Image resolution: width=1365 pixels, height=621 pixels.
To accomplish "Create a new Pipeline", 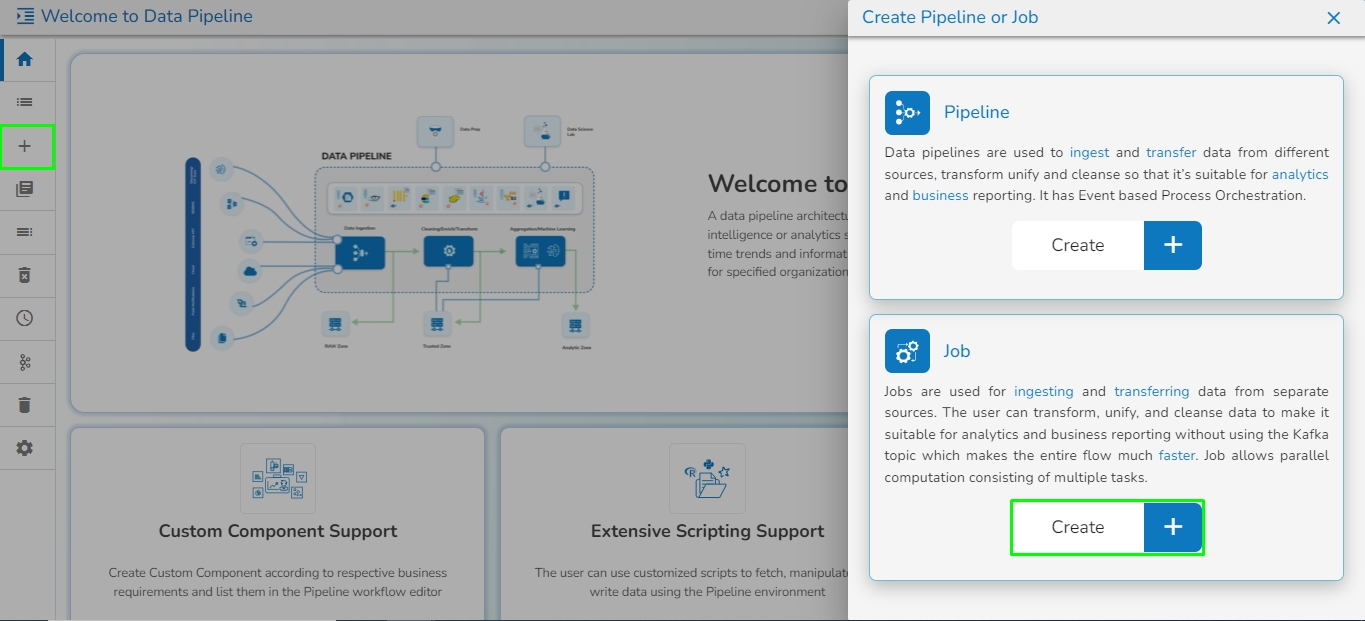I will [1107, 245].
